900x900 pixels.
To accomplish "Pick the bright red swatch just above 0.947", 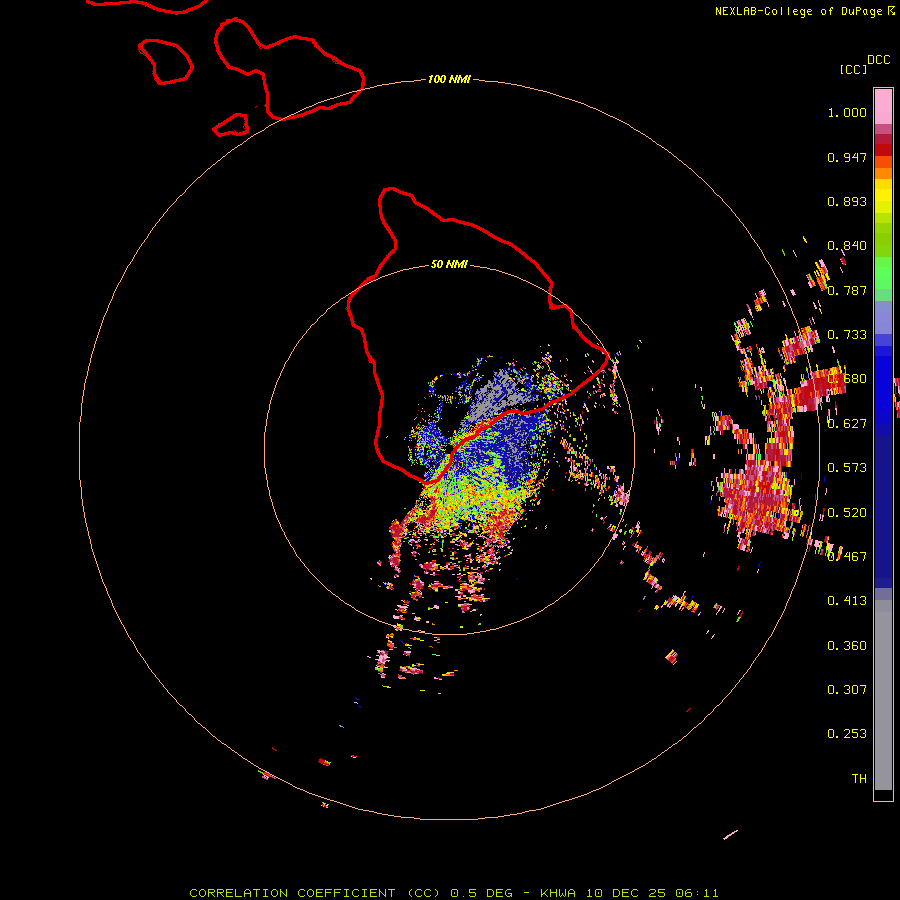I will 883,150.
